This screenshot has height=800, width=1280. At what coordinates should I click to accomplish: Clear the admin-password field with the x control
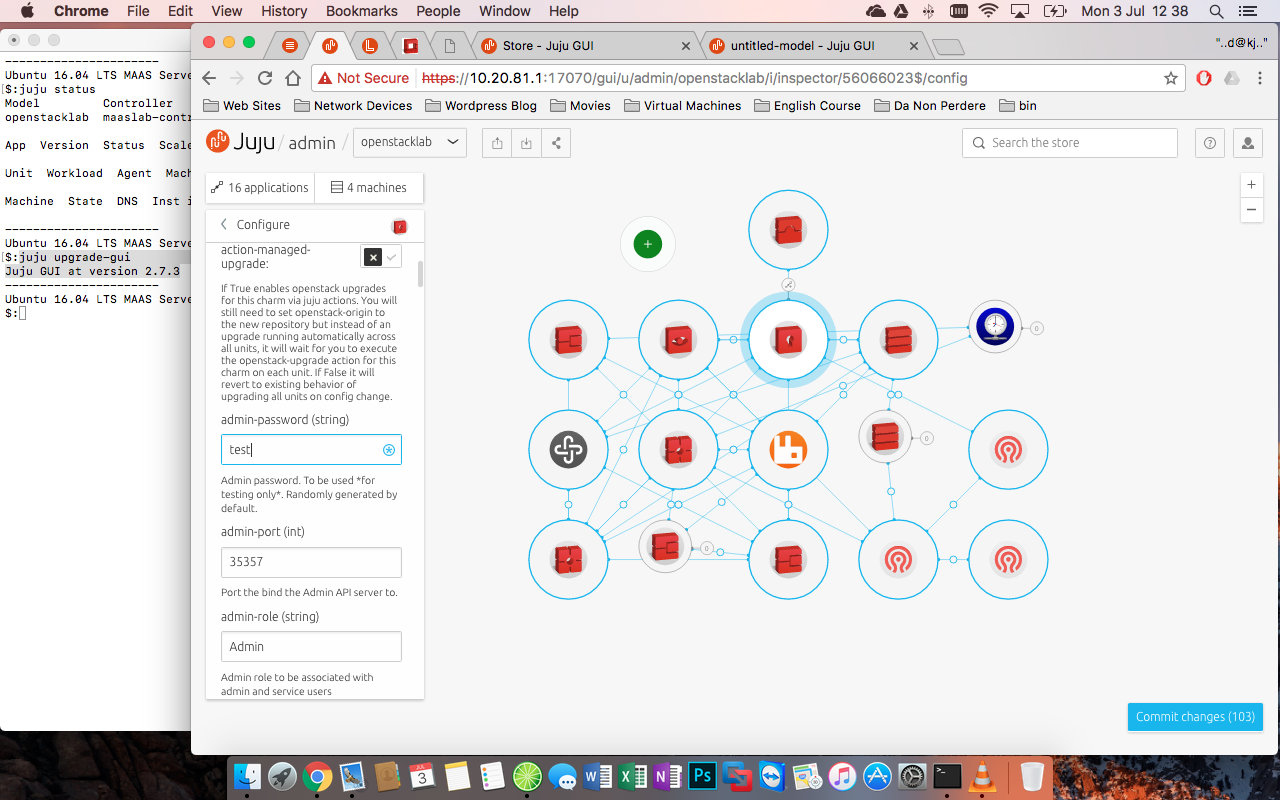(x=388, y=449)
